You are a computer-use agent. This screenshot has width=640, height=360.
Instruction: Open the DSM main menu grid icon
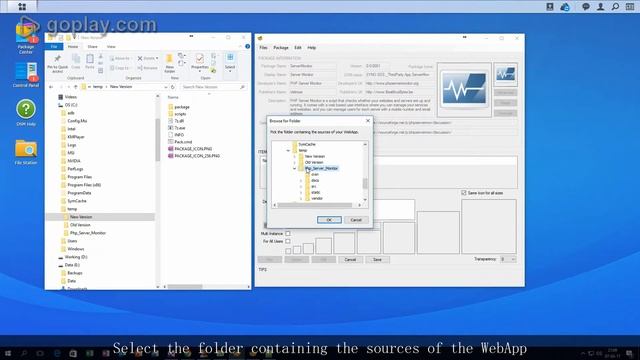pos(22,7)
